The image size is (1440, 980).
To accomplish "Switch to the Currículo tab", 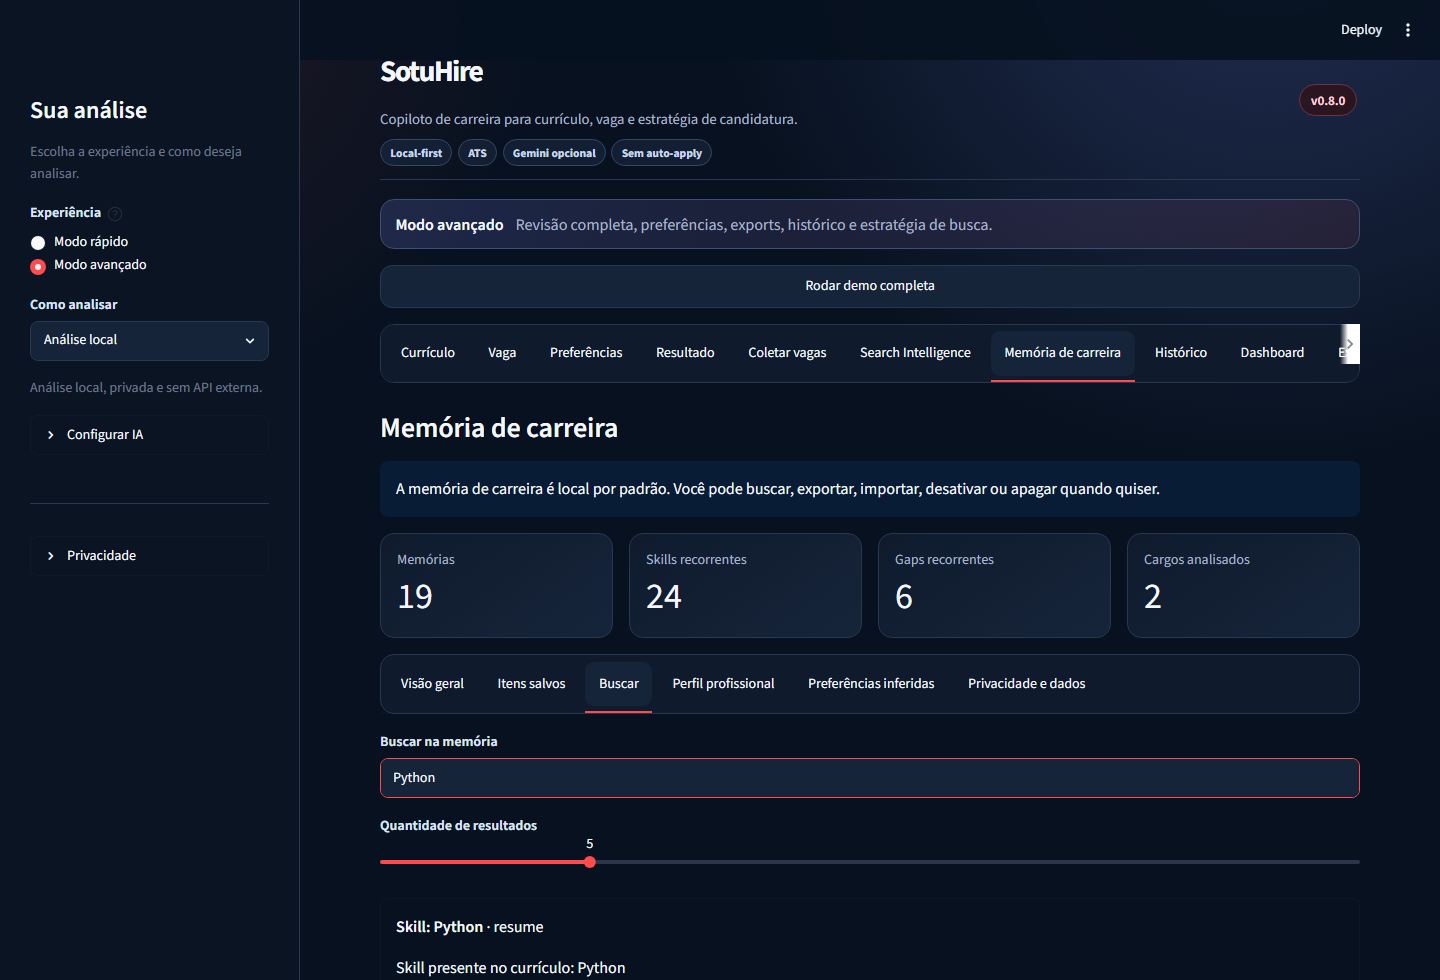I will click(x=428, y=353).
